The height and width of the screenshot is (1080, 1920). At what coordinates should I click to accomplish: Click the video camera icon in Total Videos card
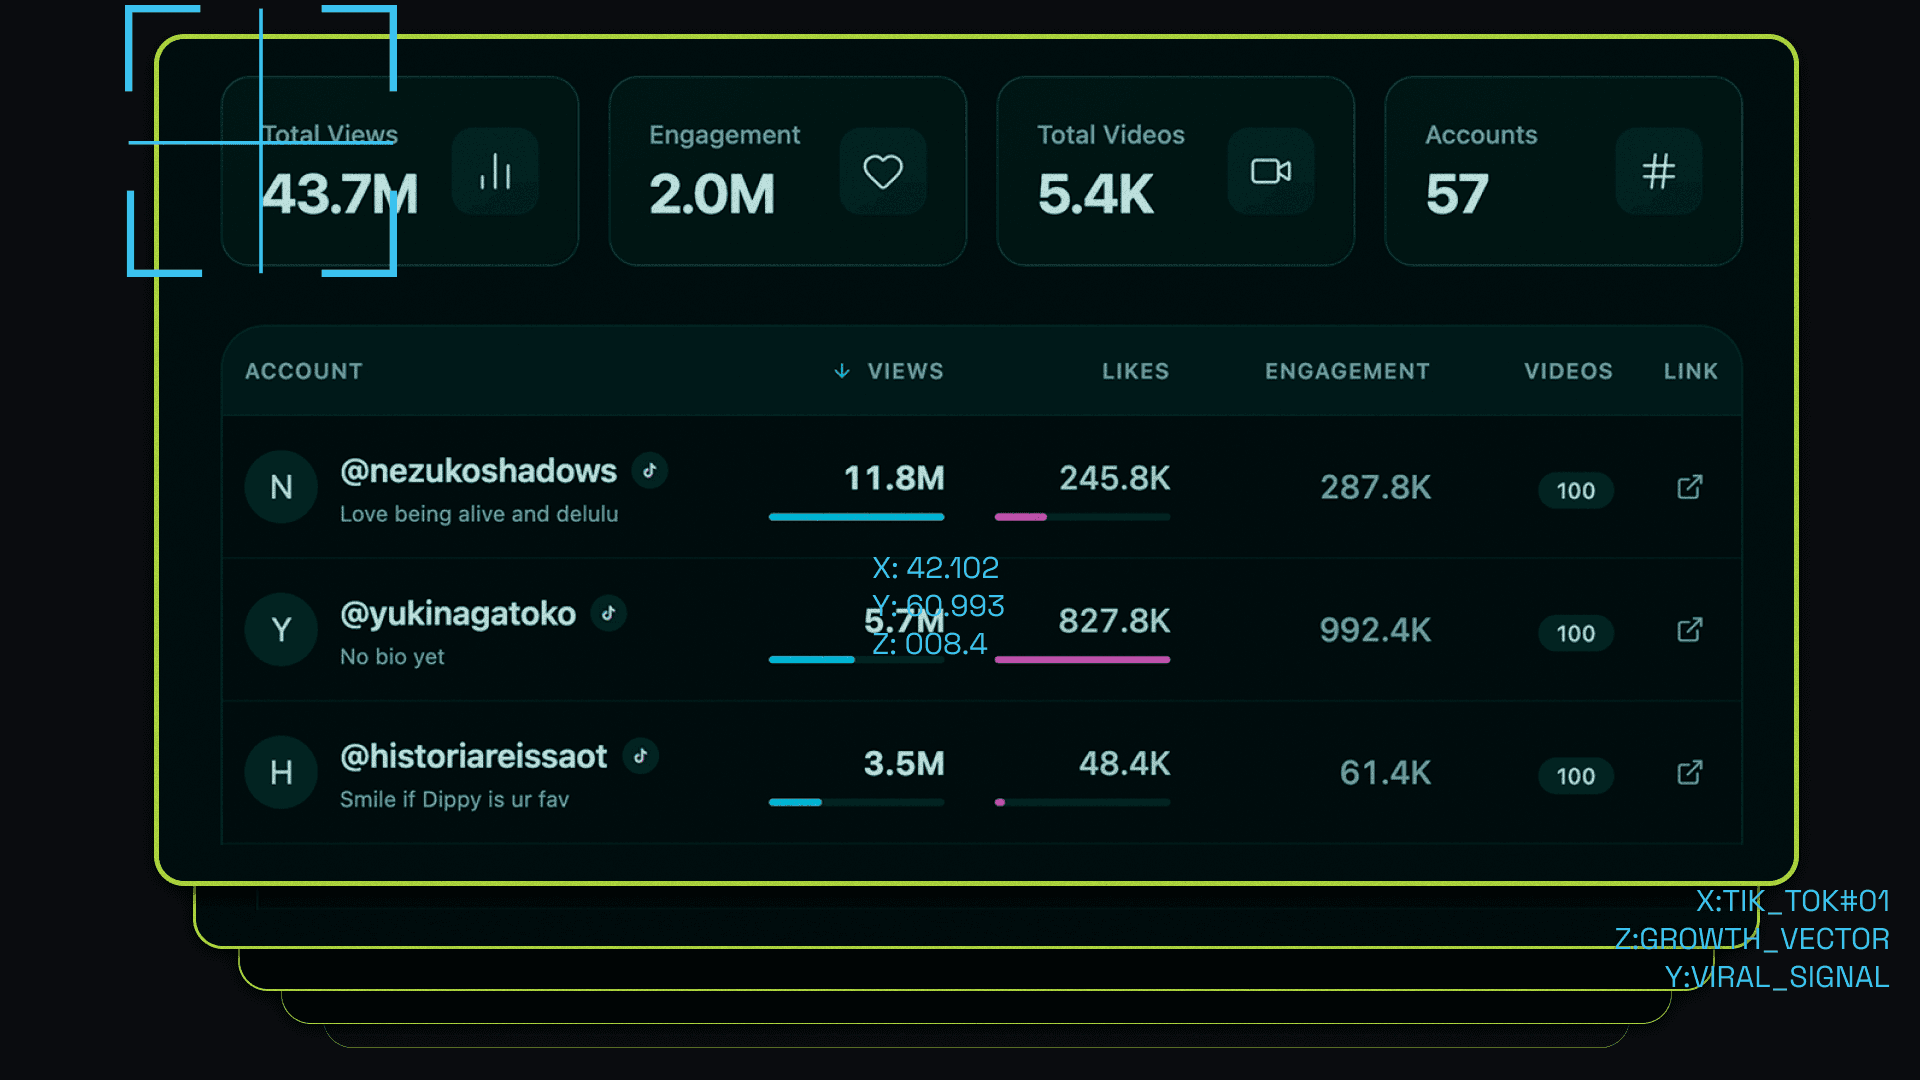coord(1271,171)
